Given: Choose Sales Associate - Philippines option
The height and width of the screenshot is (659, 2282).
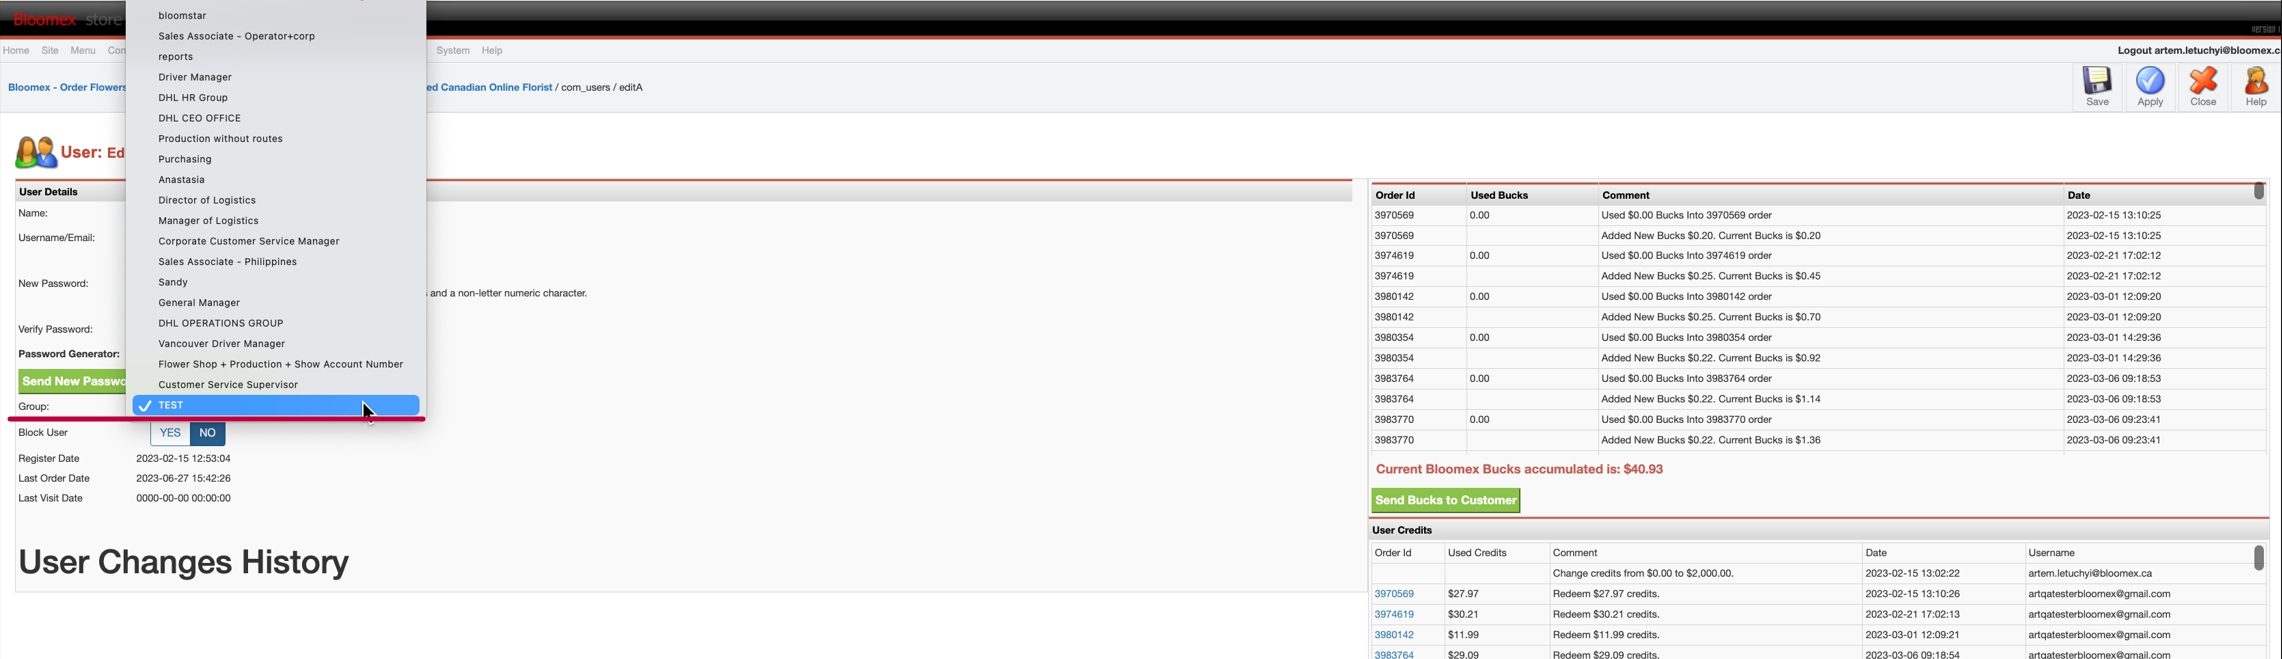Looking at the screenshot, I should pos(228,262).
